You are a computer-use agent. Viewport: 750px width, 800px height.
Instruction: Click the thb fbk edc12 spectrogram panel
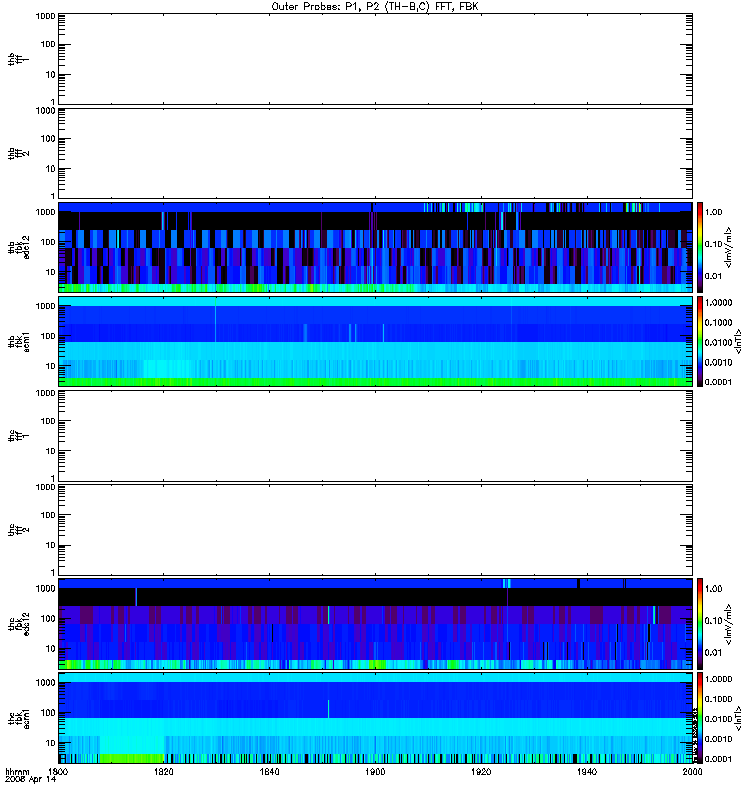[x=375, y=247]
